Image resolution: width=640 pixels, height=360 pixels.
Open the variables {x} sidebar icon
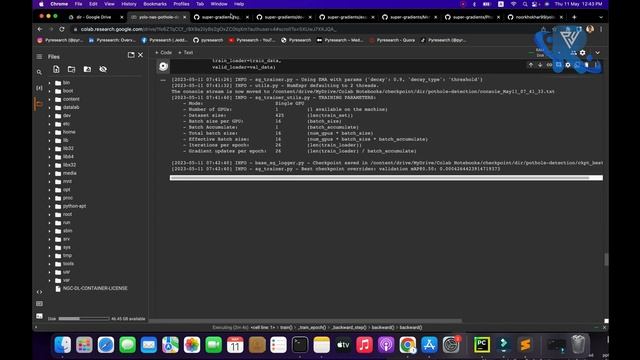coord(39,88)
